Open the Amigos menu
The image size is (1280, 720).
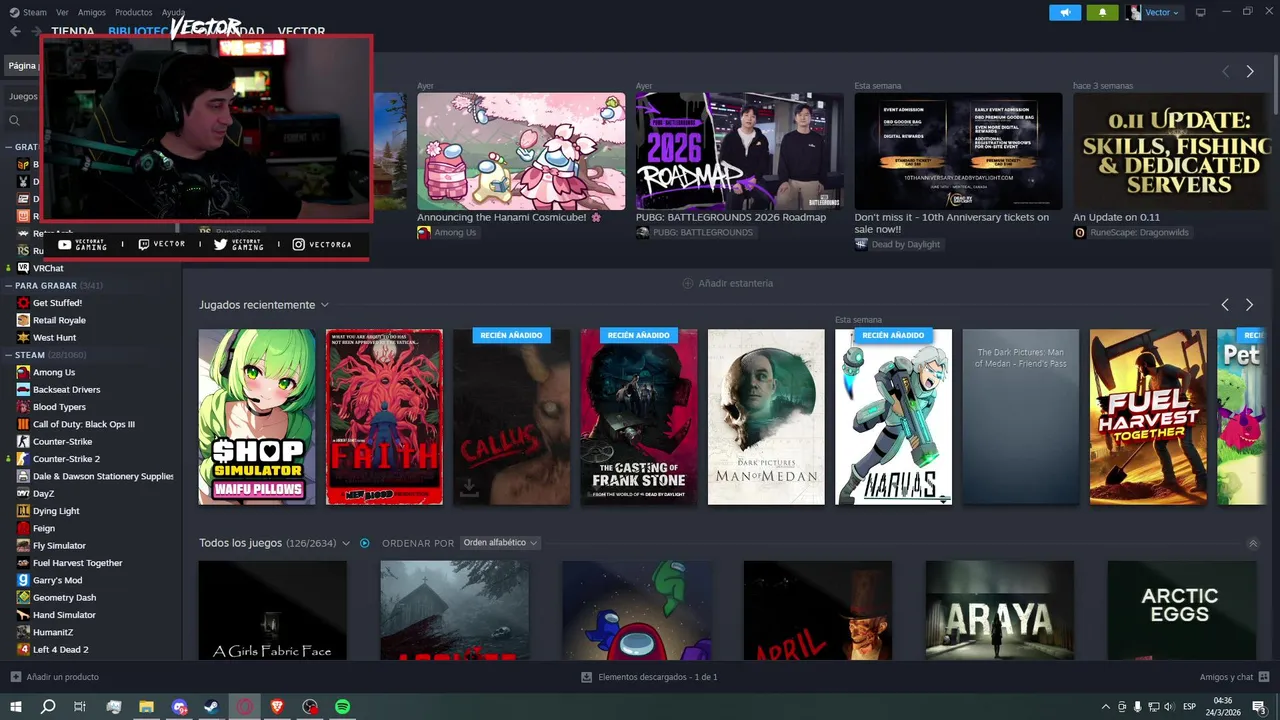click(x=91, y=12)
